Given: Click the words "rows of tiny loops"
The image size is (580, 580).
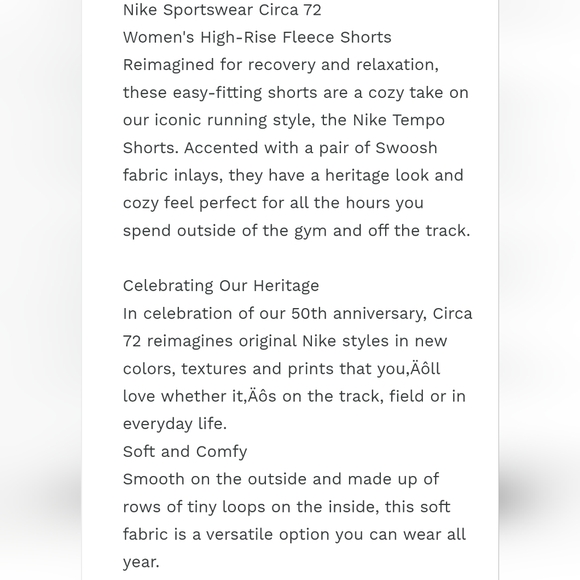Looking at the screenshot, I should (194, 507).
